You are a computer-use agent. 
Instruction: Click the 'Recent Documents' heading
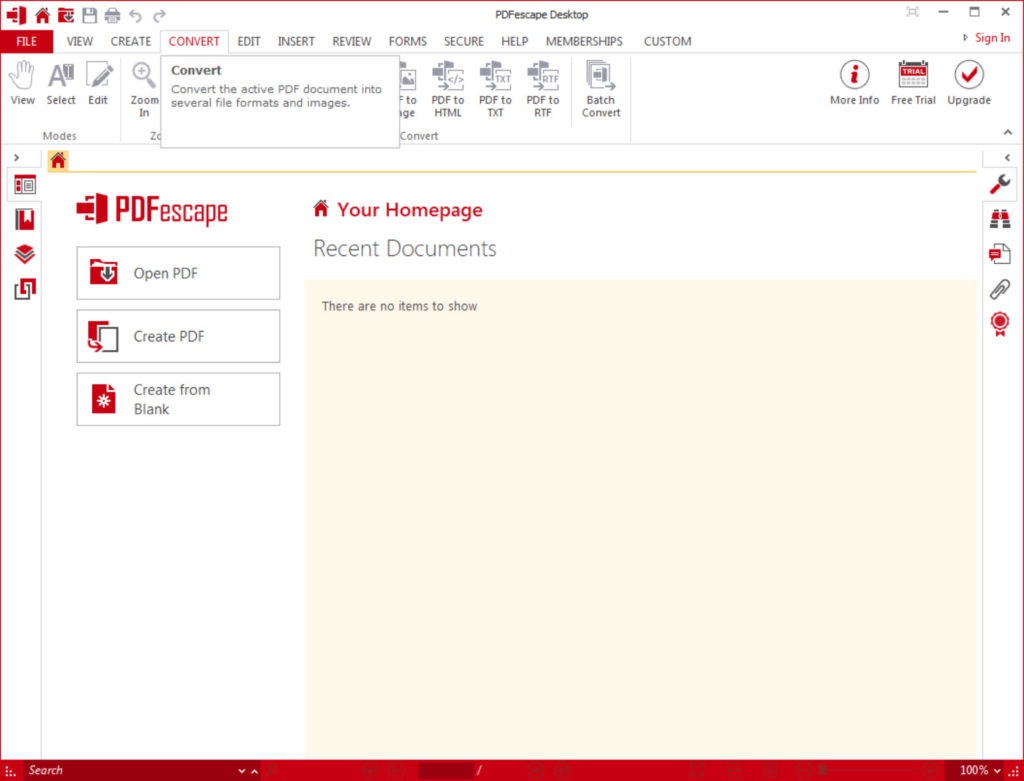coord(405,248)
